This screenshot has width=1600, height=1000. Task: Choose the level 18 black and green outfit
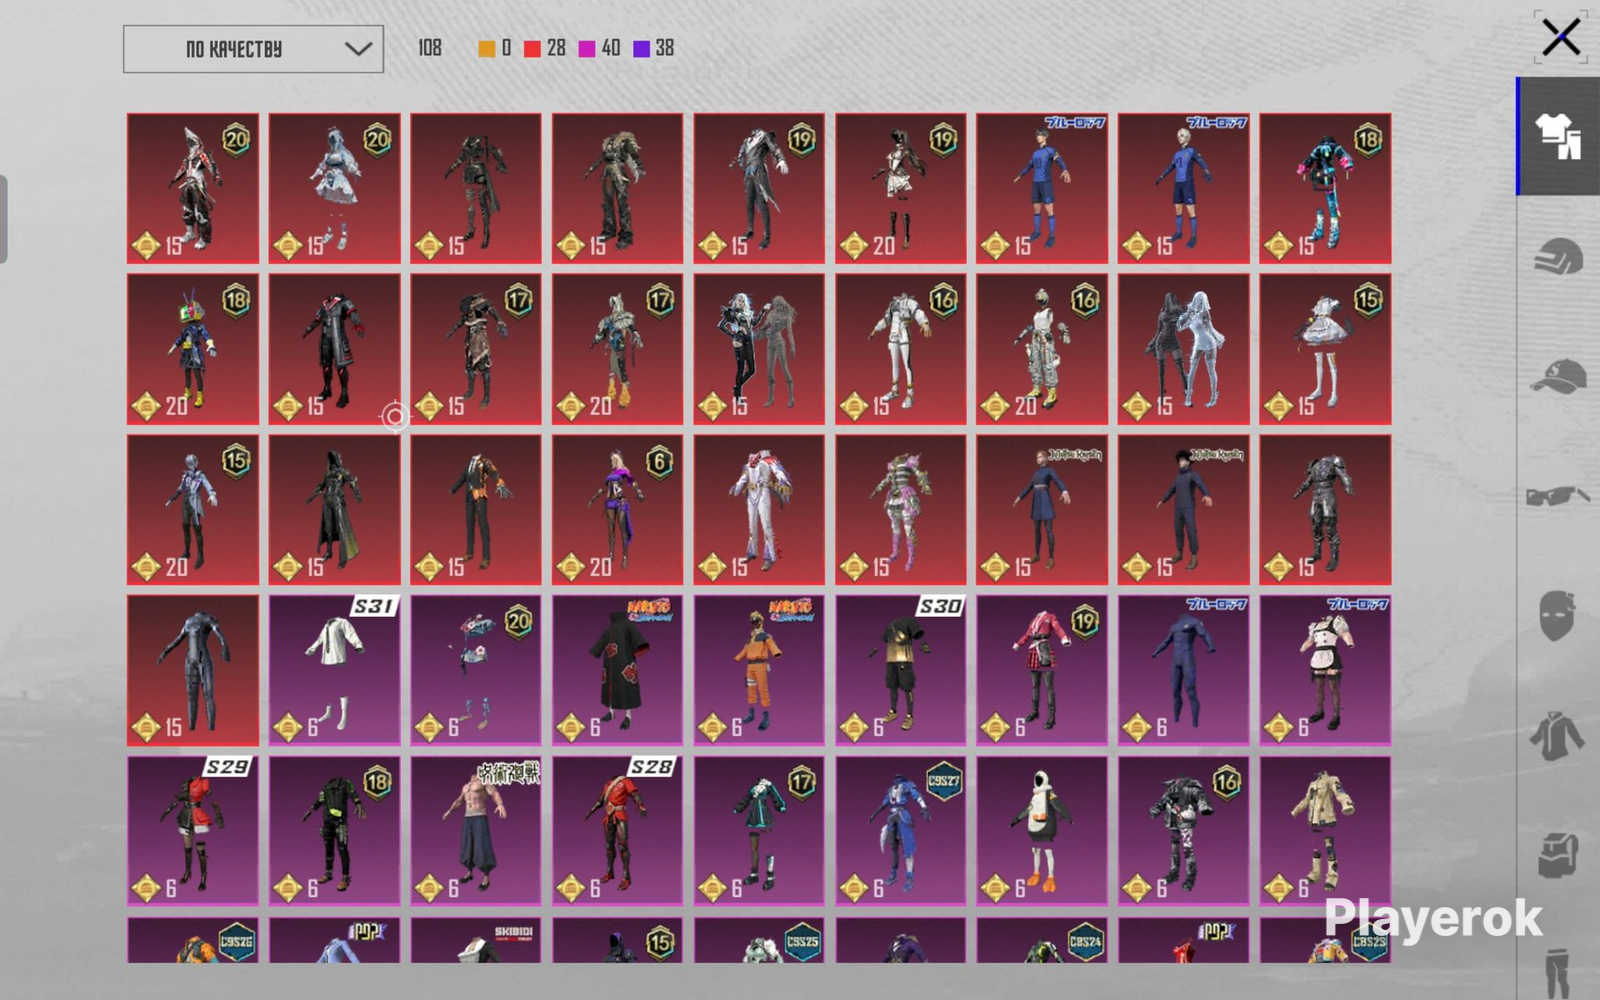(x=334, y=831)
